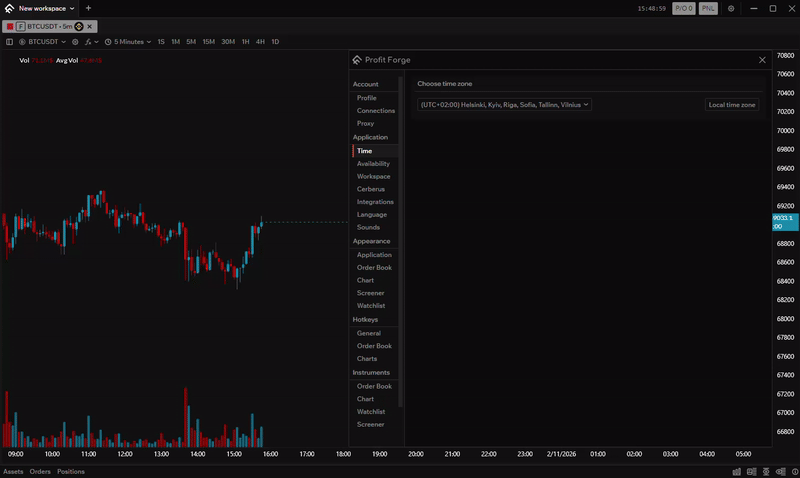Select the 1M timeframe shortcut
Image resolution: width=800 pixels, height=478 pixels.
point(176,42)
